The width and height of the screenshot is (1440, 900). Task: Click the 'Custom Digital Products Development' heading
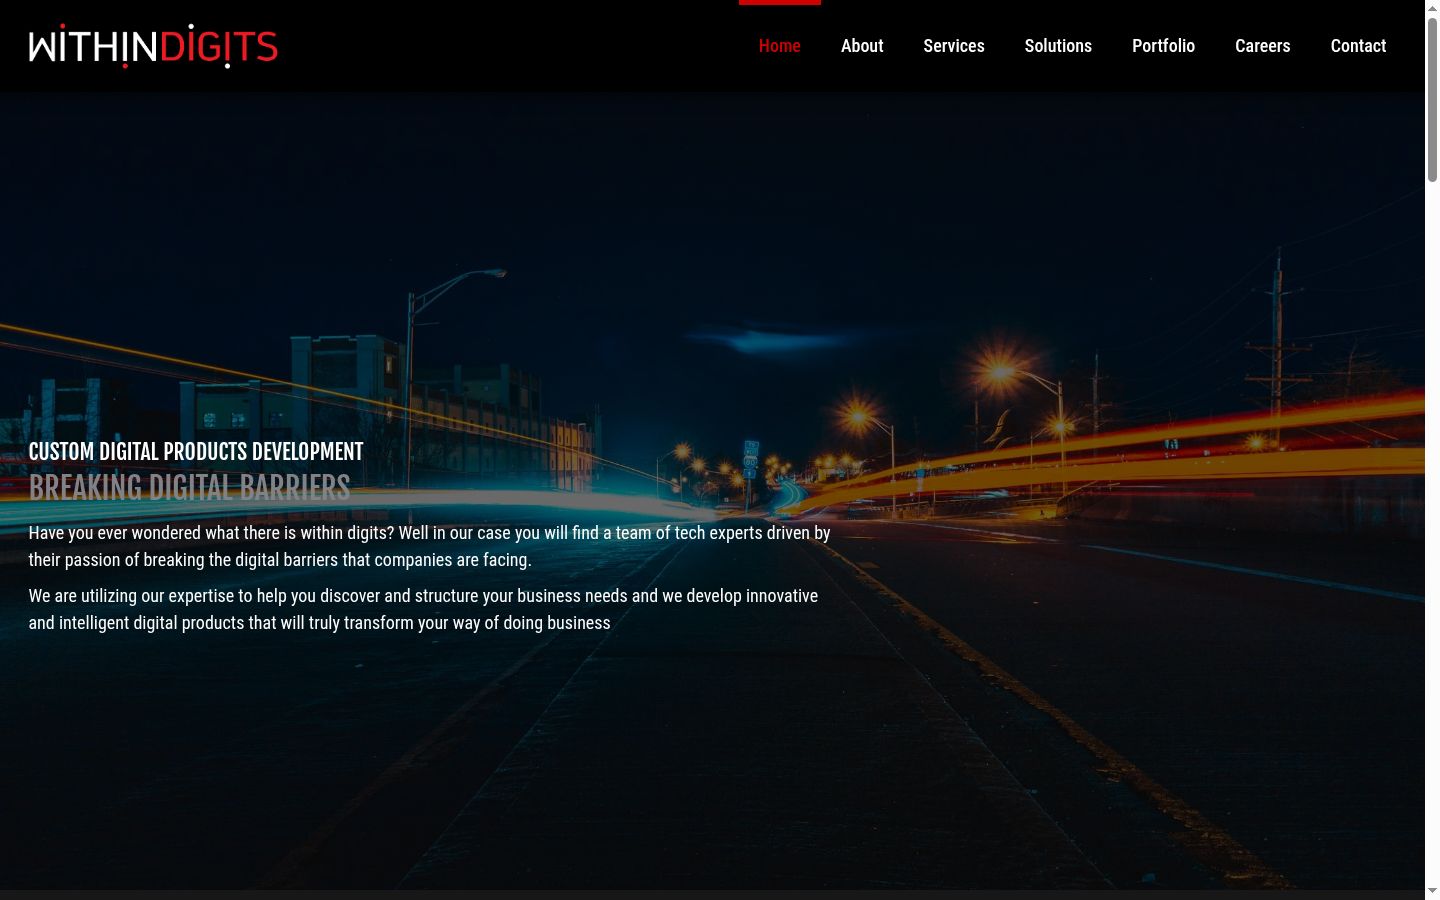tap(196, 452)
